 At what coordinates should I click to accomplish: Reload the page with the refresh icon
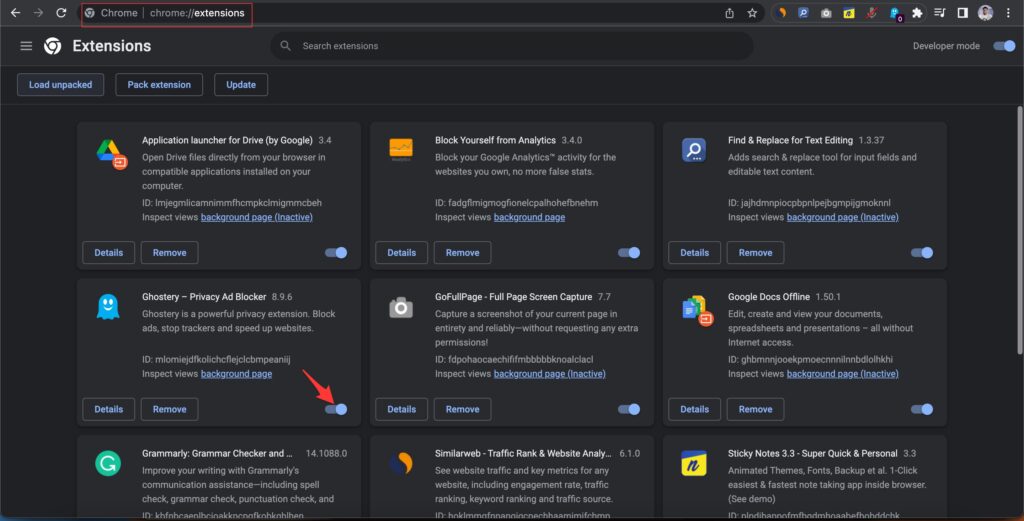tap(61, 13)
